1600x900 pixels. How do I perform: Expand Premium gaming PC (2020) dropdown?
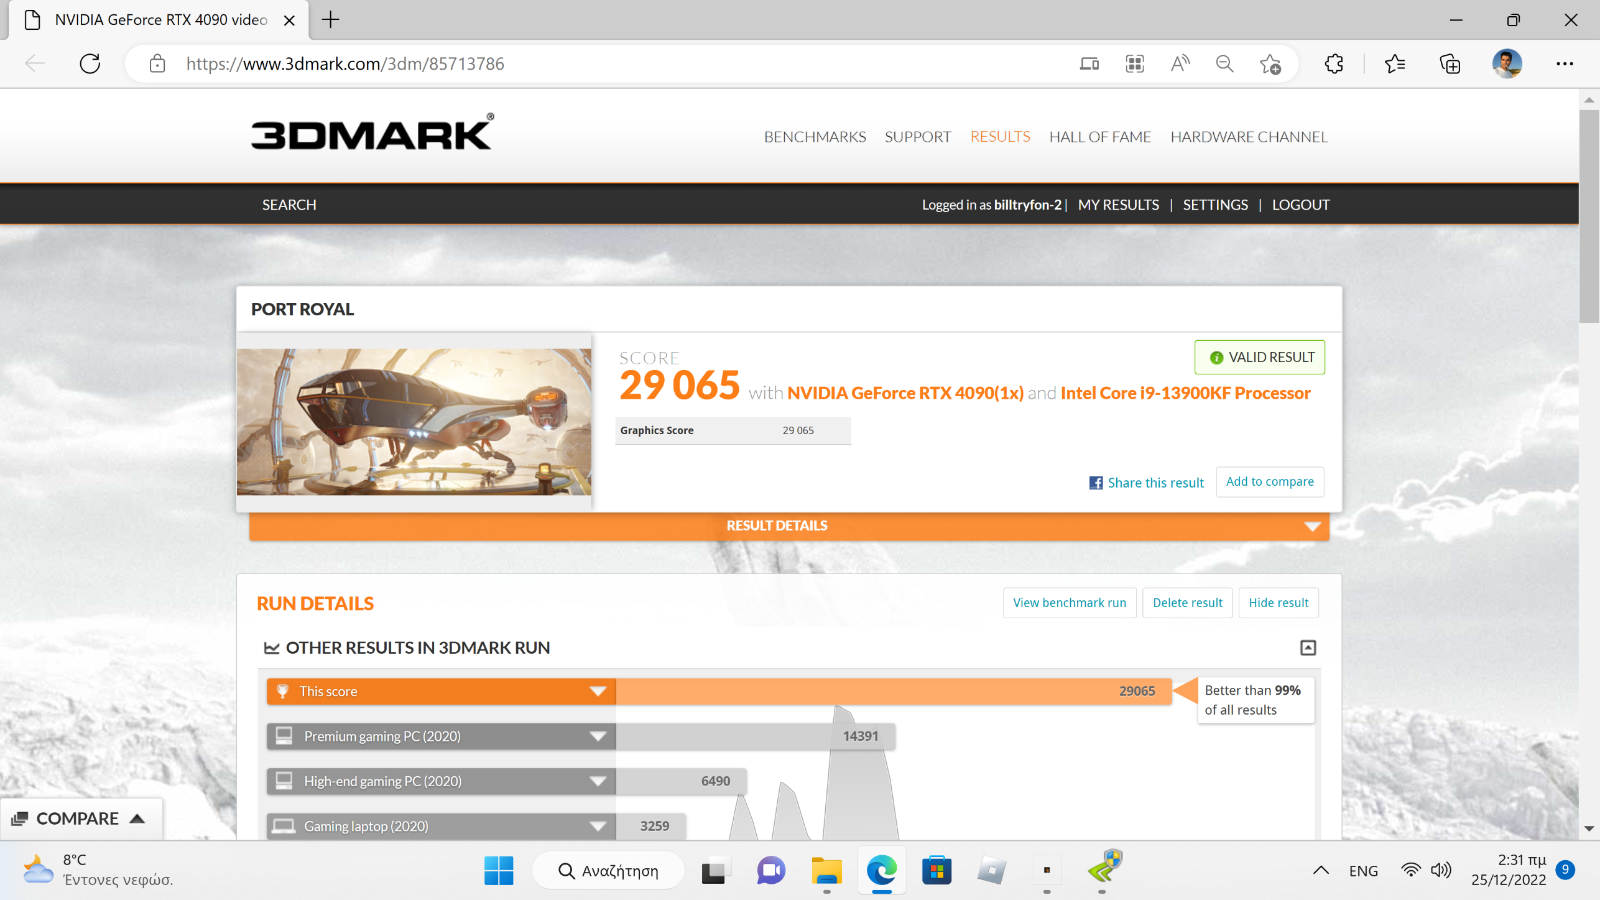[598, 737]
